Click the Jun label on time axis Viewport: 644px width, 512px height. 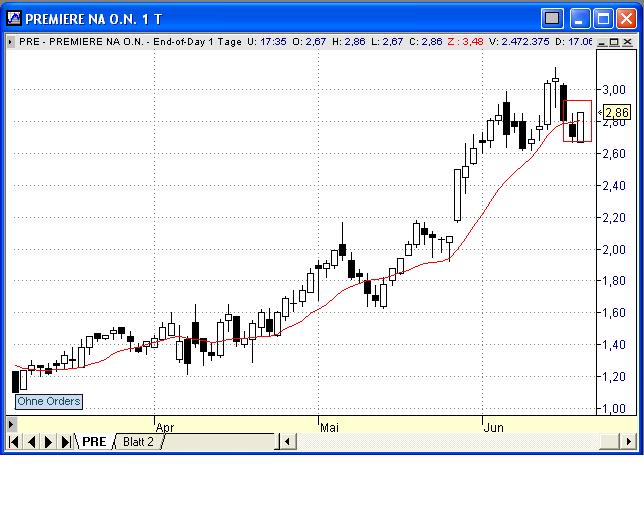tap(494, 427)
